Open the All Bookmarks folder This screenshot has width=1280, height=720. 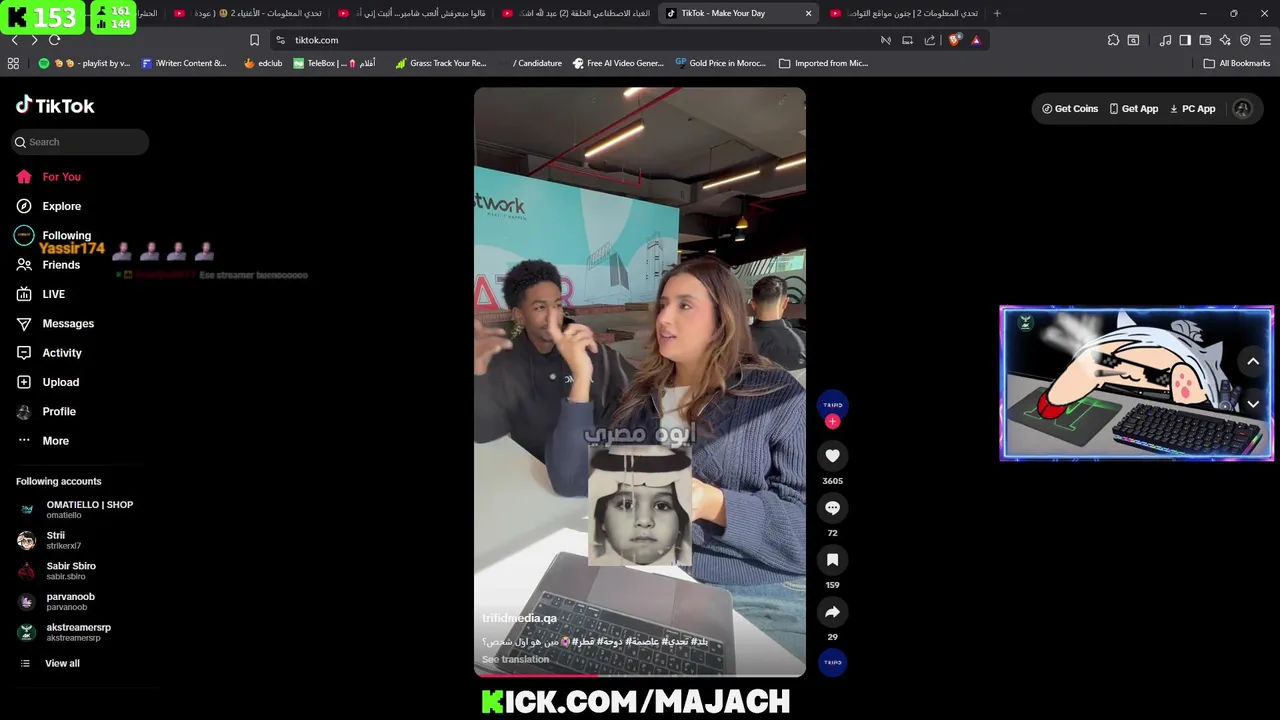[1237, 63]
